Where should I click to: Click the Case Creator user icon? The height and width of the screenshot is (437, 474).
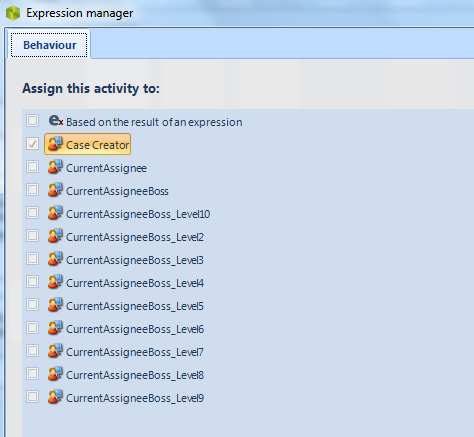coord(55,144)
